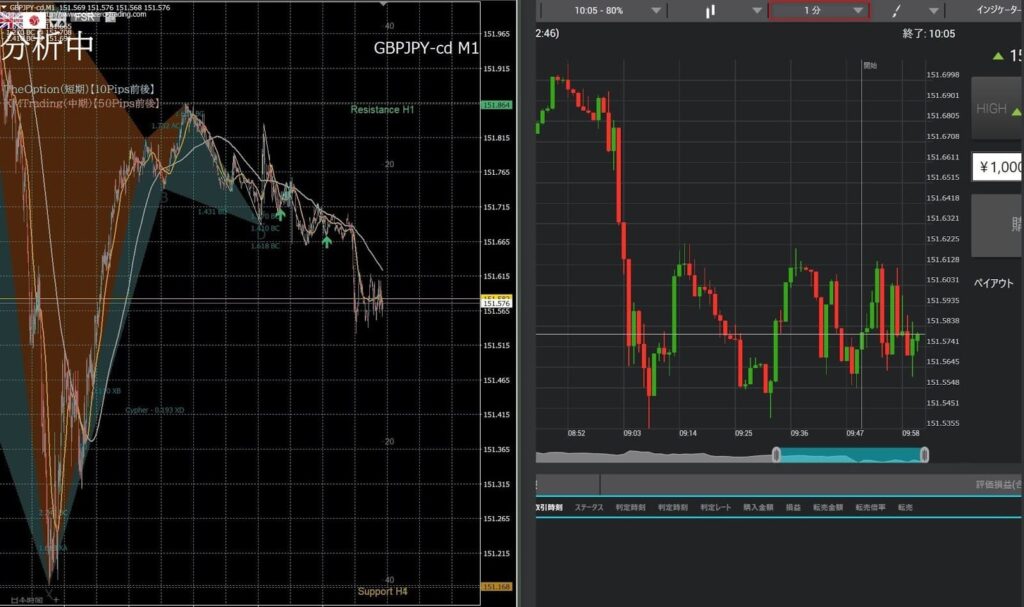This screenshot has width=1024, height=607.
Task: Click the 09:47 time label on the candlestick chart
Action: 855,433
